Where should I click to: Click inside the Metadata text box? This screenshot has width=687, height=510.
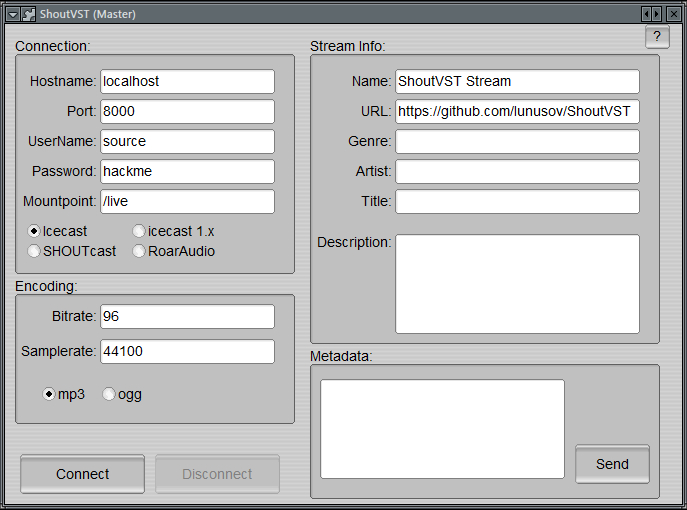442,428
